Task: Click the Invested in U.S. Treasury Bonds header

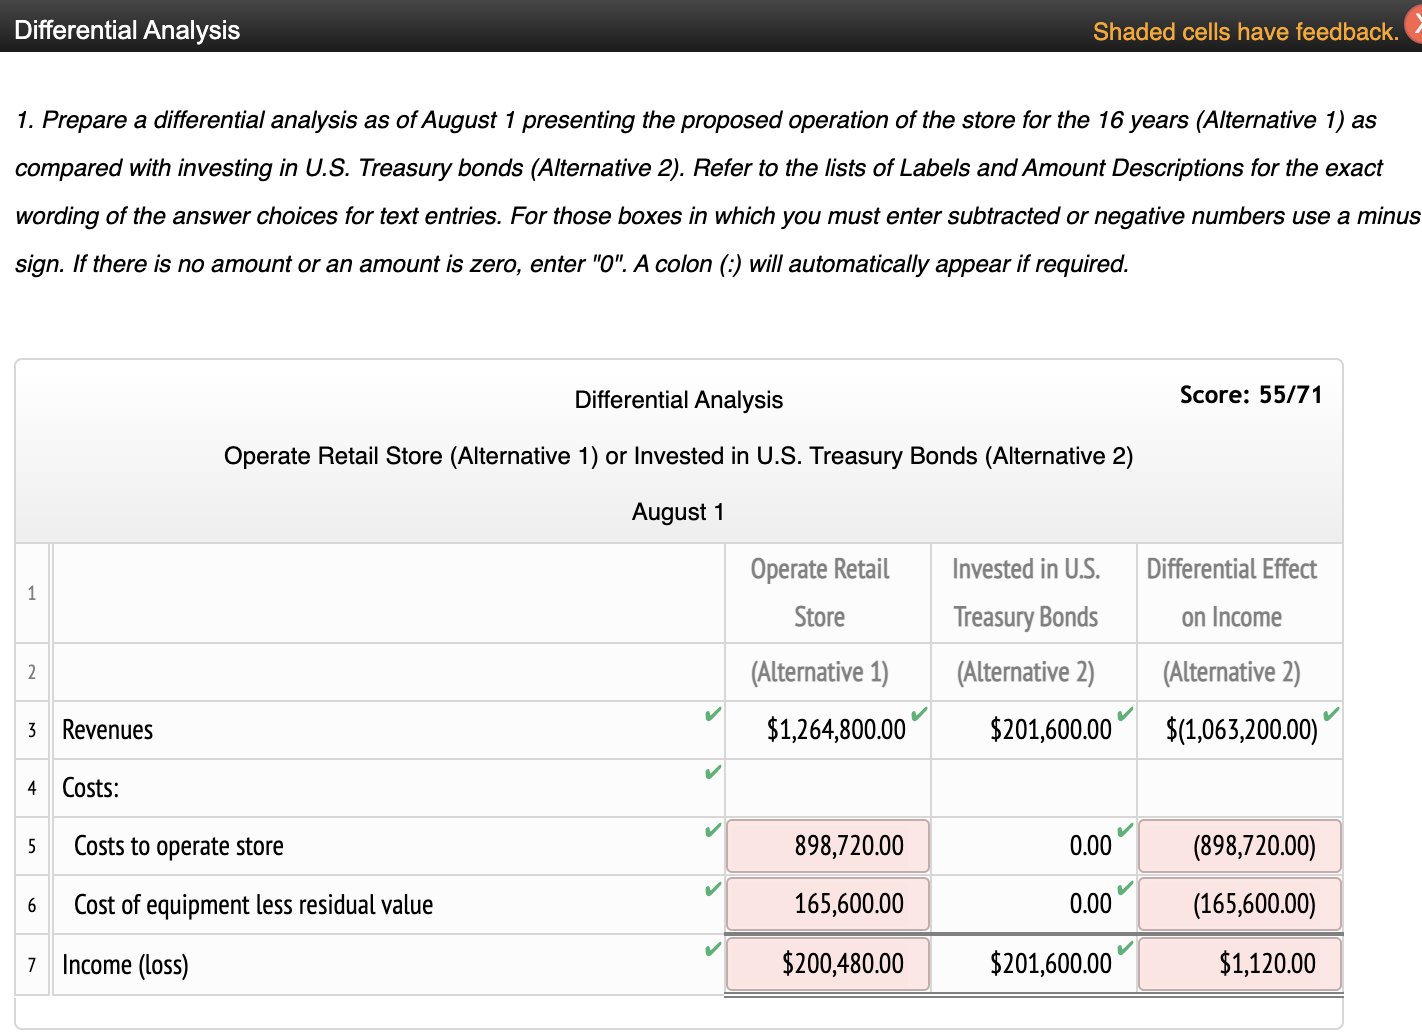Action: click(1026, 593)
